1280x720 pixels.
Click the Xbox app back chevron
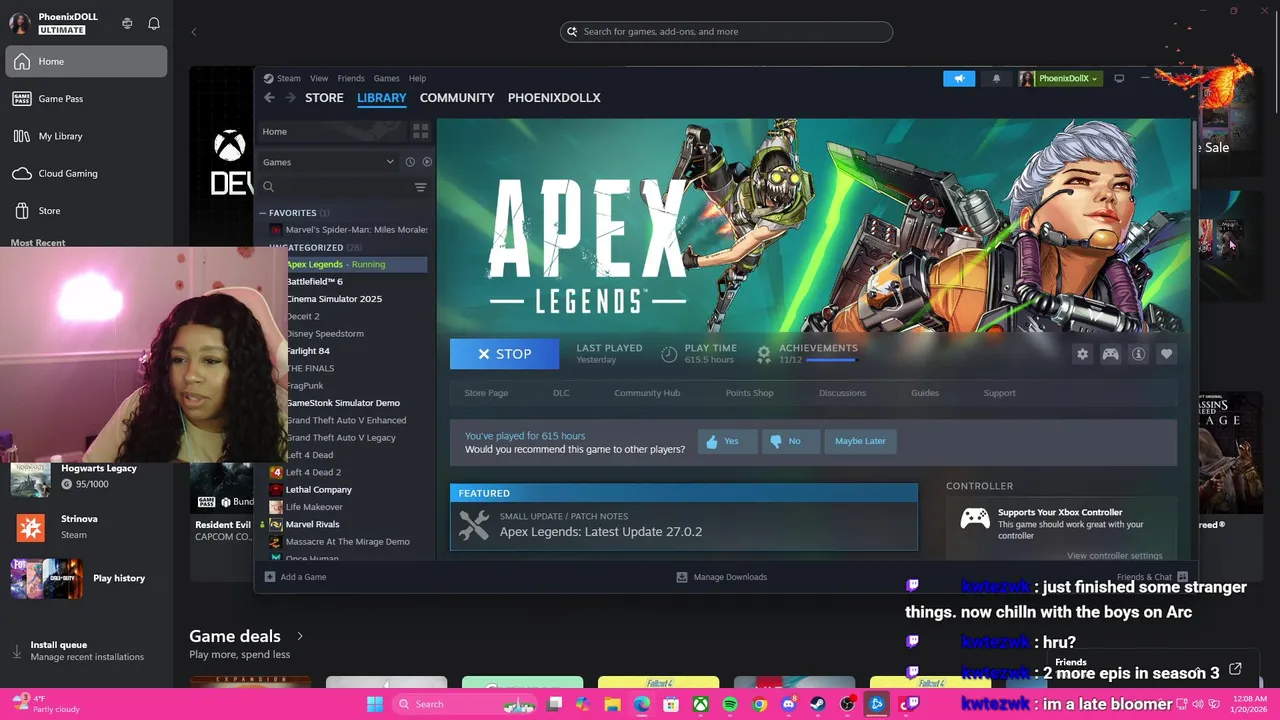click(194, 32)
